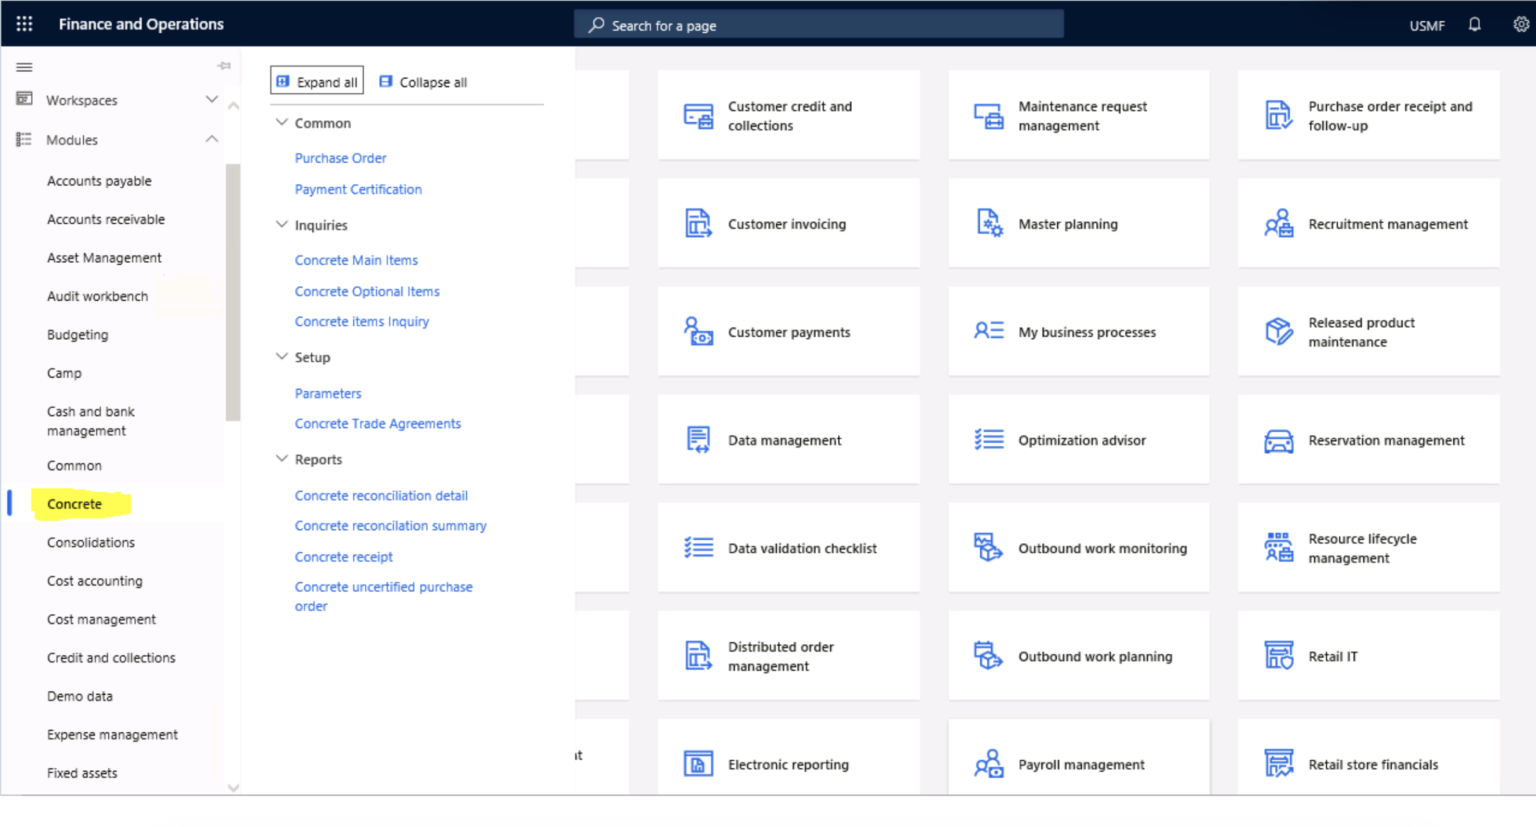This screenshot has width=1536, height=827.
Task: Click the Reservation management car icon
Action: pos(1279,440)
